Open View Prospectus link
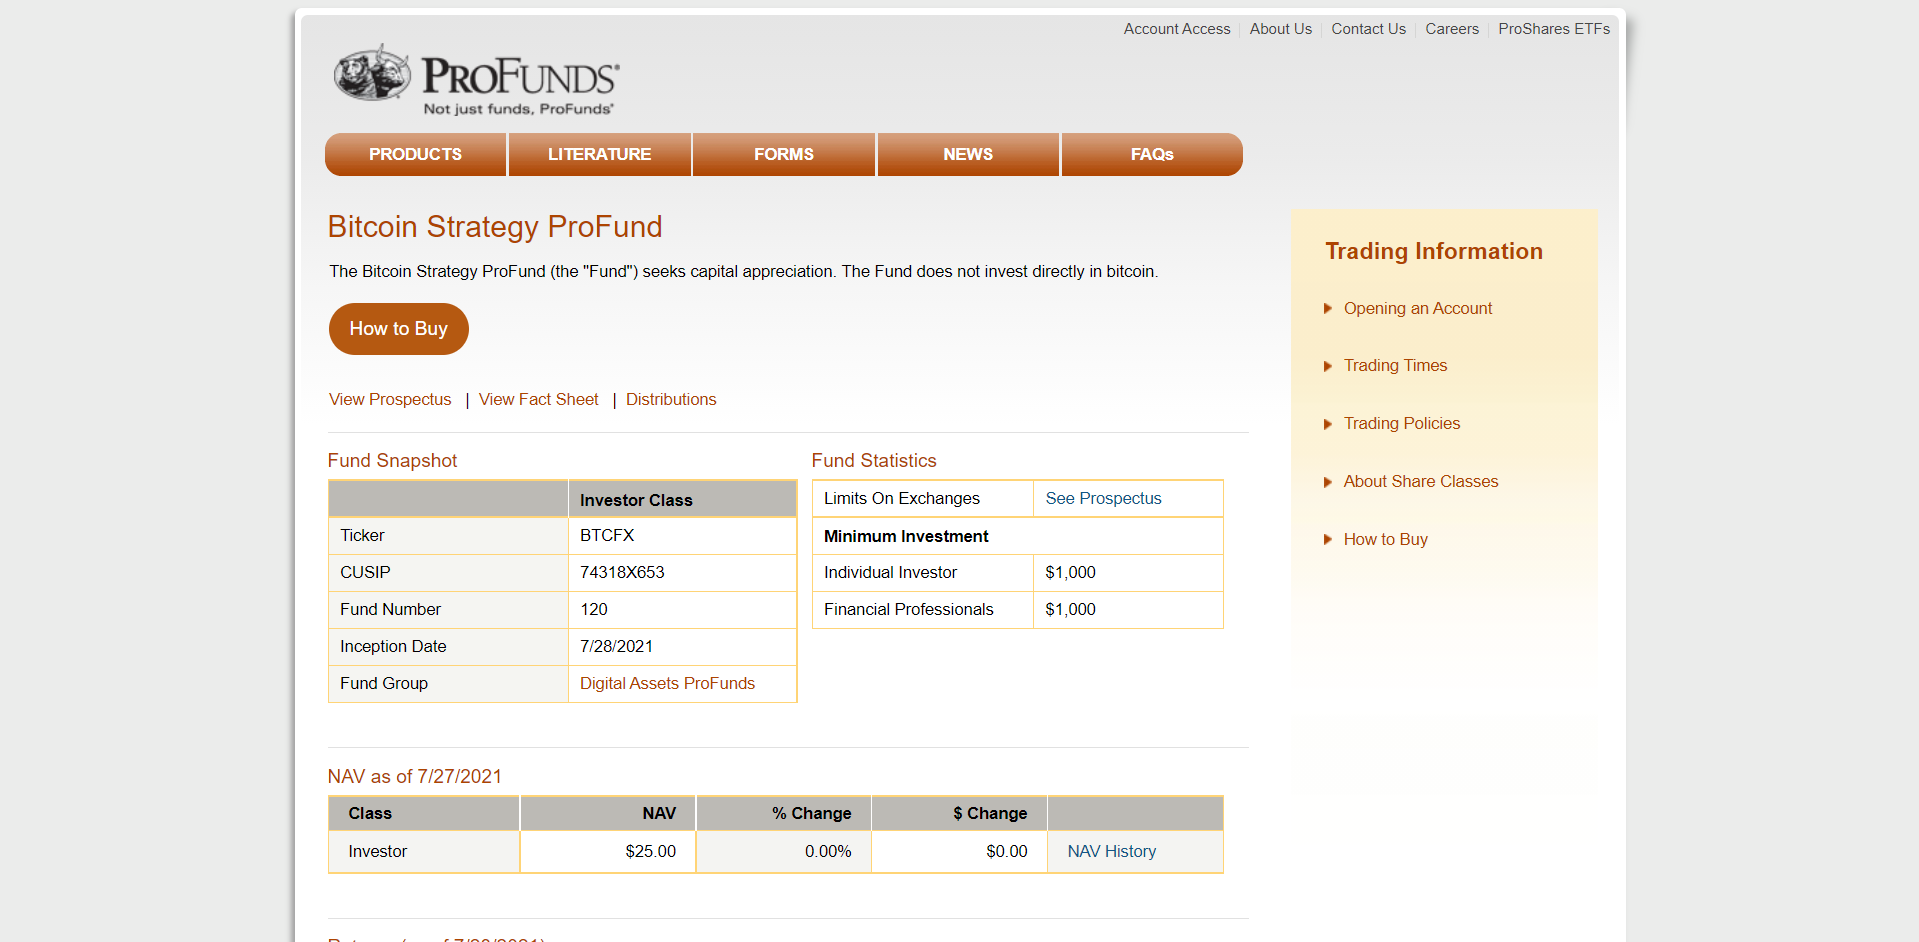 [390, 400]
